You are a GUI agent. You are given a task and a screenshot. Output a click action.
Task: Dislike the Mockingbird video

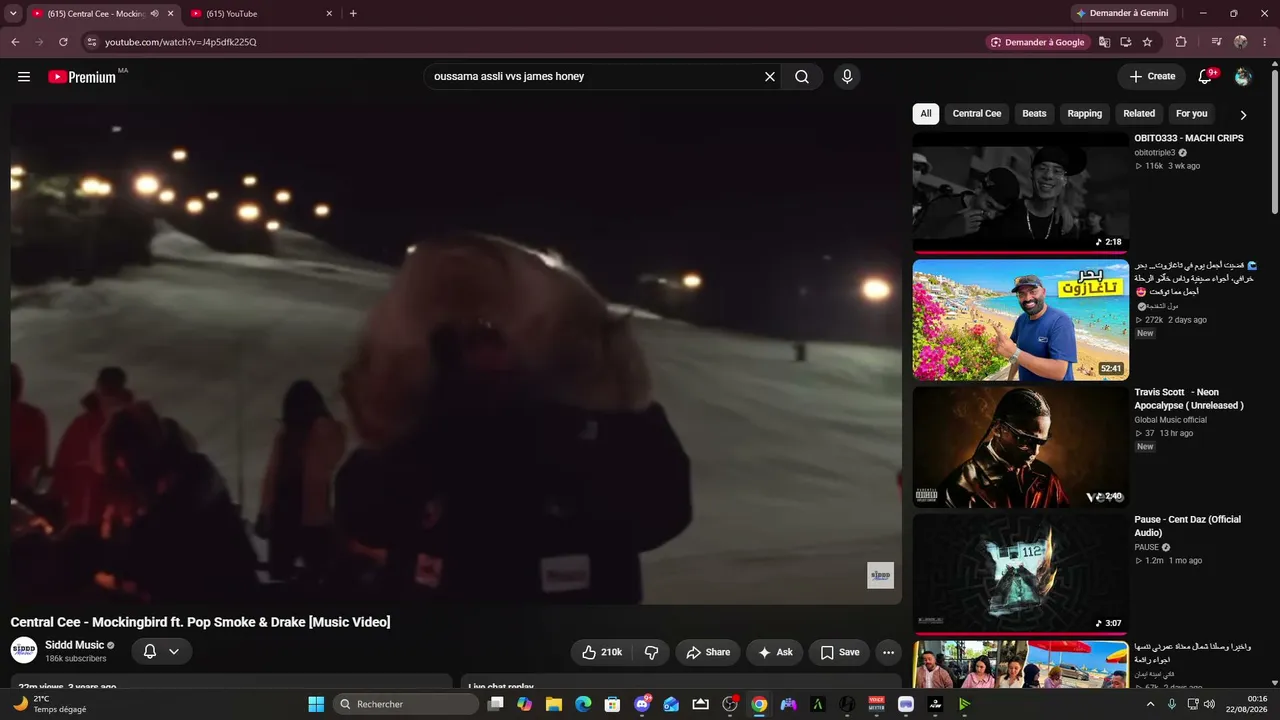pos(652,652)
